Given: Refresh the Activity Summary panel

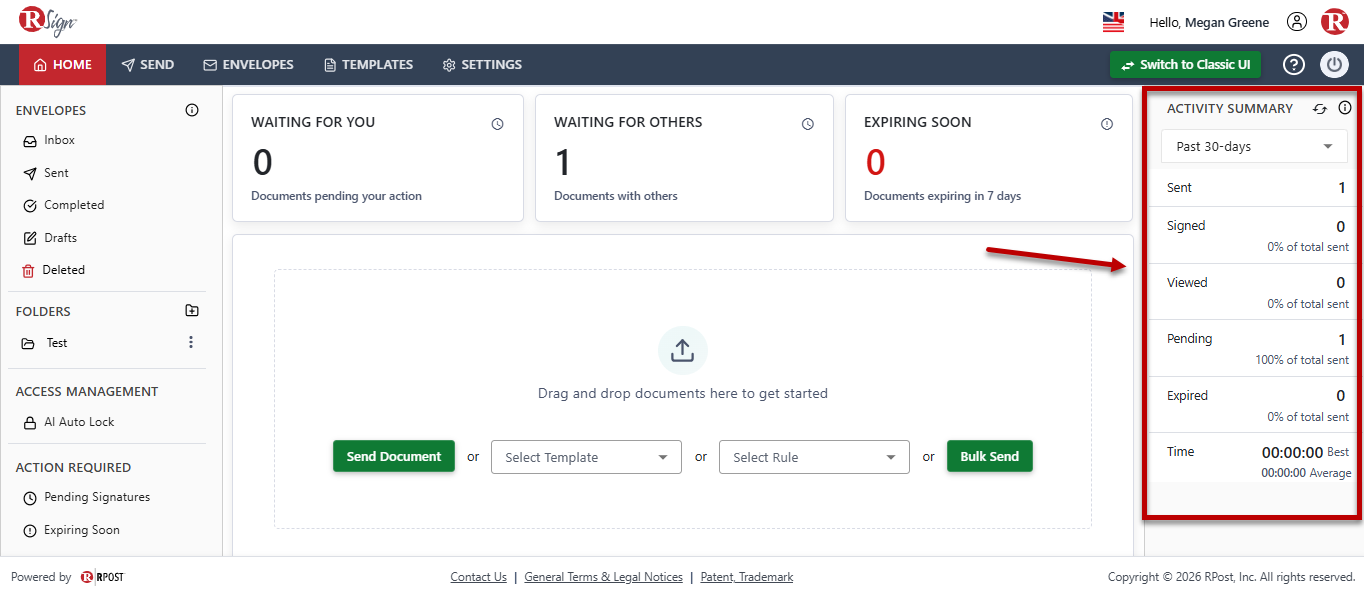Looking at the screenshot, I should tap(1320, 109).
